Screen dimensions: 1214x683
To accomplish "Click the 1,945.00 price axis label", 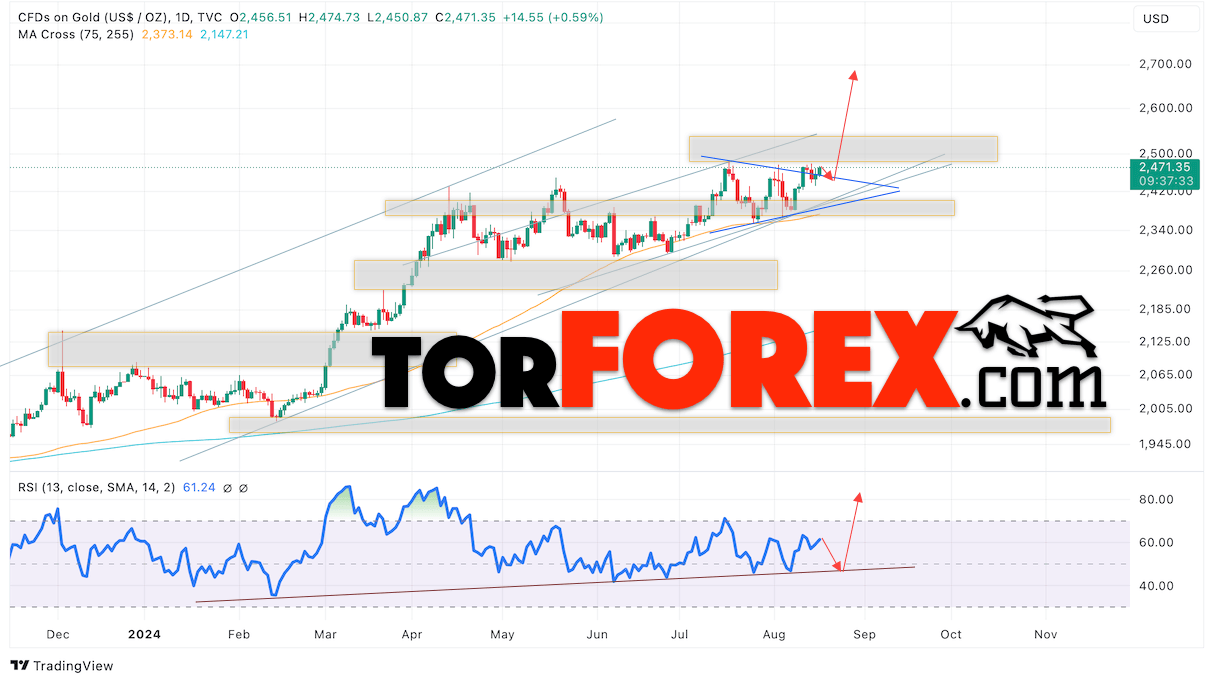I will [1166, 444].
